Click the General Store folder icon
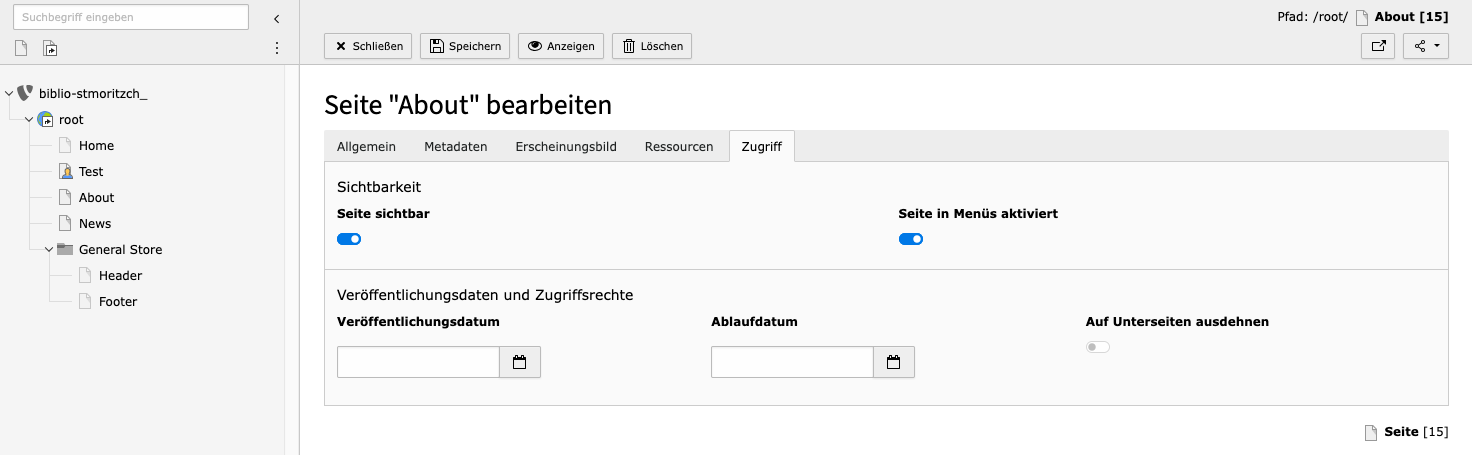 pyautogui.click(x=65, y=250)
